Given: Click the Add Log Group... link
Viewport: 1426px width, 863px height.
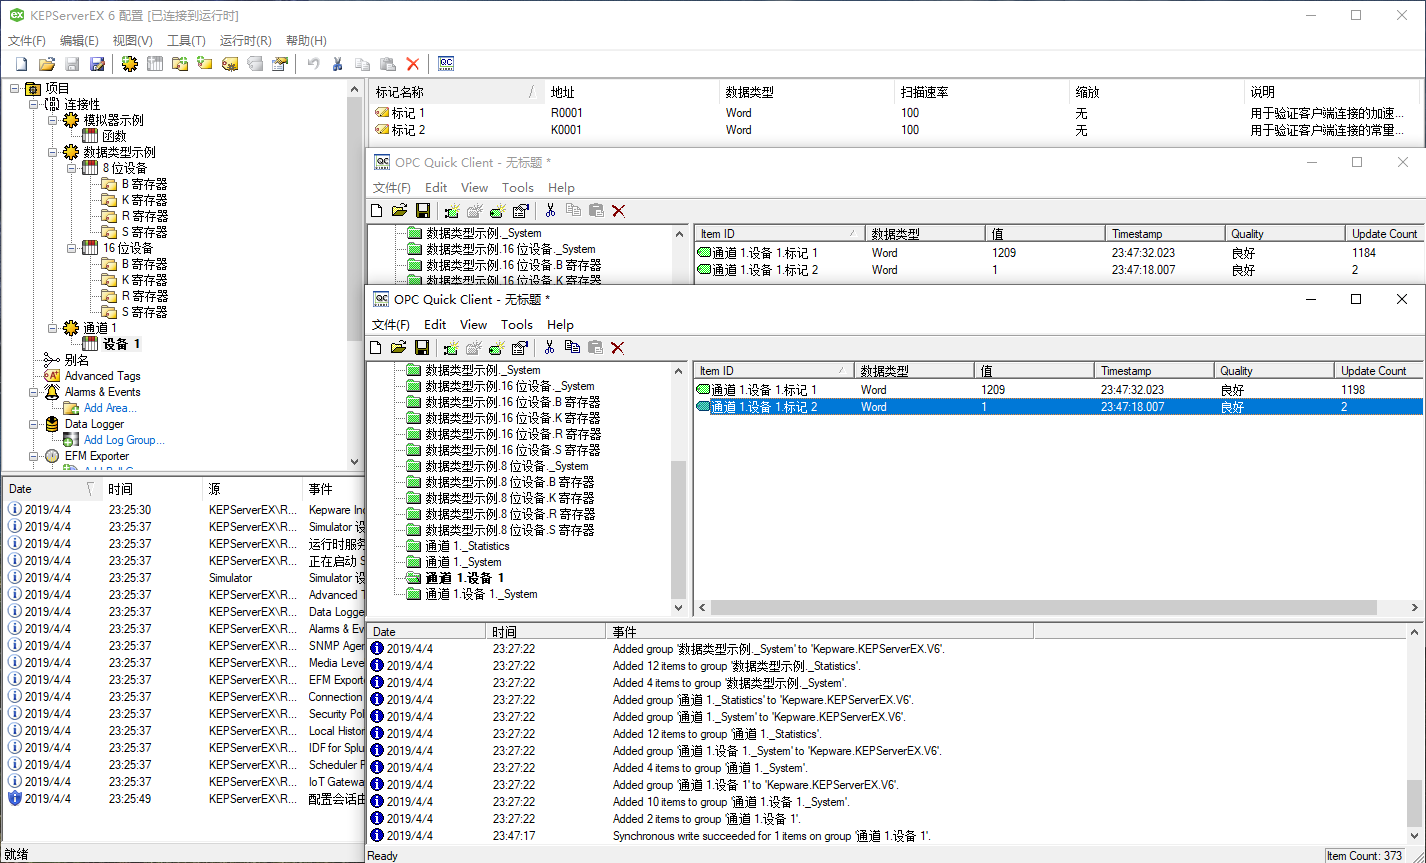Looking at the screenshot, I should point(124,440).
